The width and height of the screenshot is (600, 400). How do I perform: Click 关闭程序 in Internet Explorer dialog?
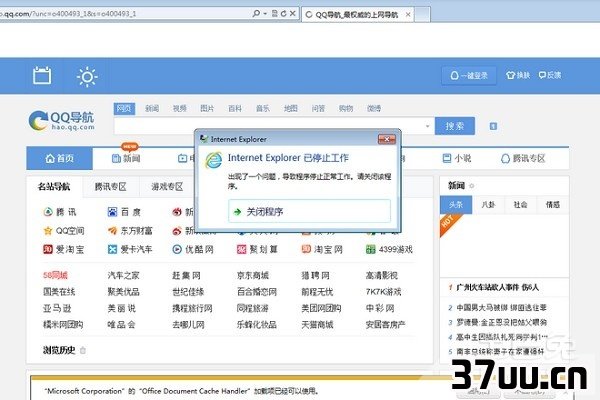click(309, 211)
